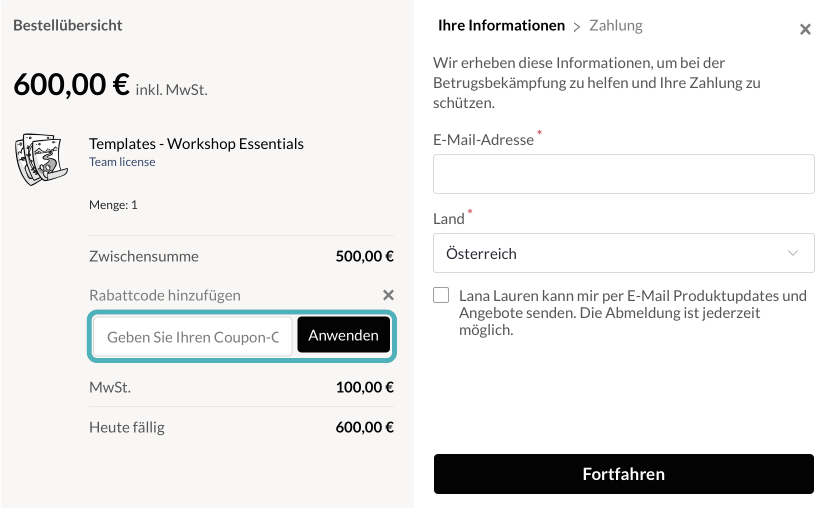Enable product updates email checkbox

coord(442,296)
